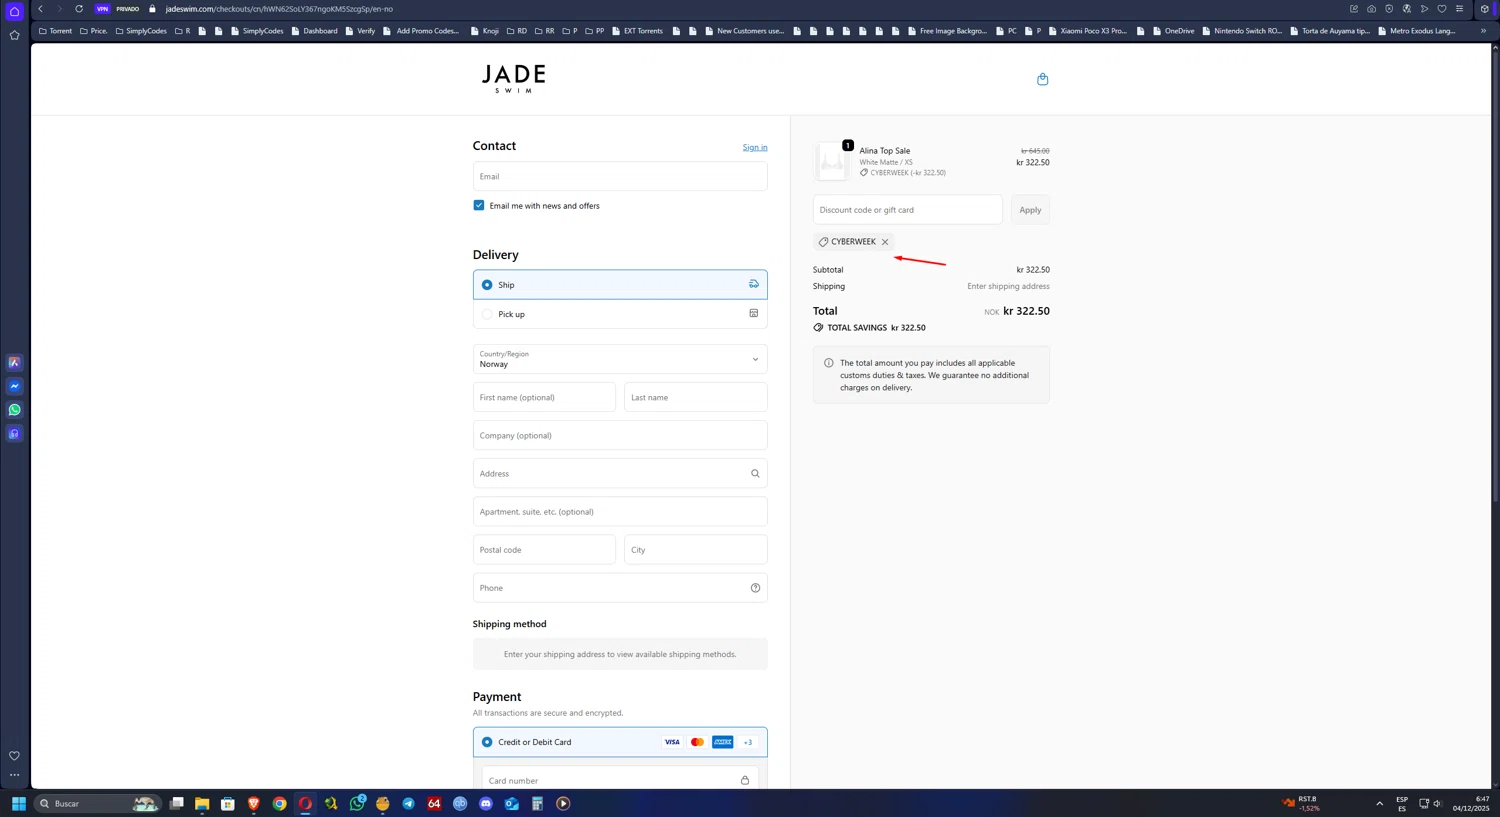Click the address search magnifier icon
1500x817 pixels.
[x=755, y=474]
